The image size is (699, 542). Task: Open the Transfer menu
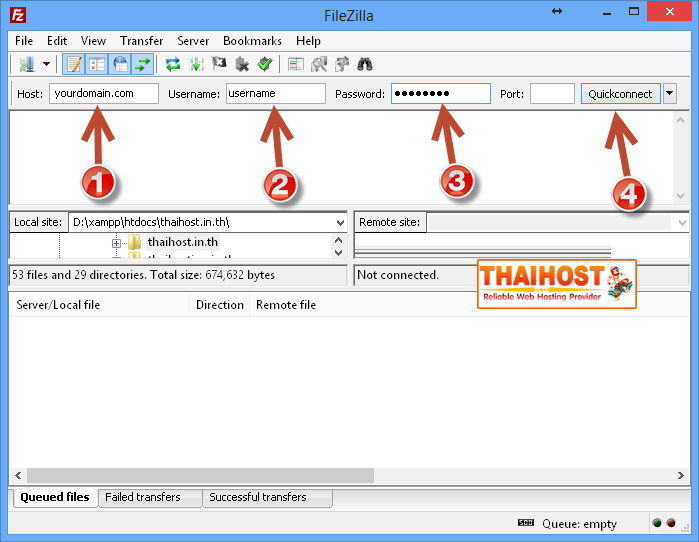click(x=141, y=41)
